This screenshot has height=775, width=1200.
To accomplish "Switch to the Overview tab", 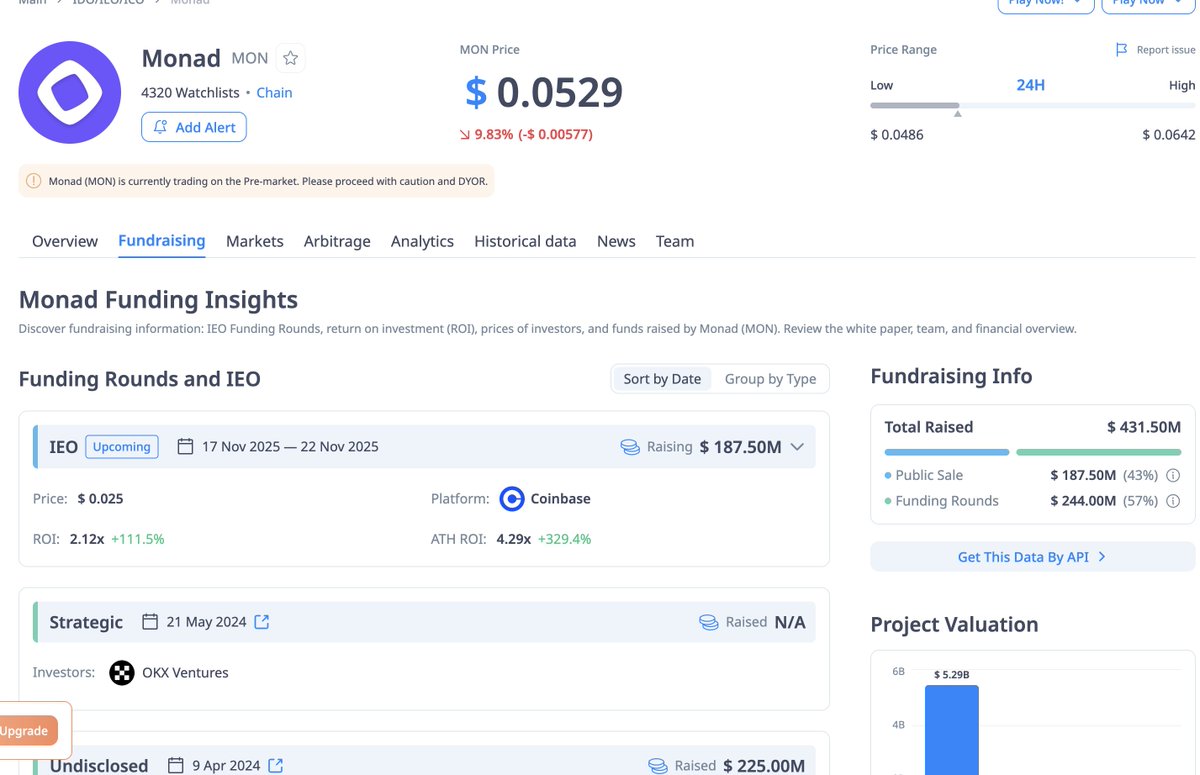I will pos(65,241).
